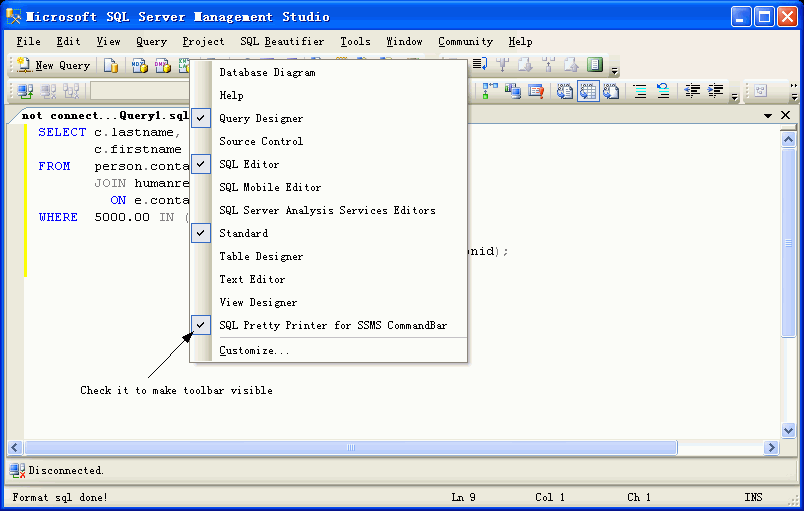Image resolution: width=804 pixels, height=511 pixels.
Task: Uncheck the Query Designer toolbar
Action: (328, 118)
